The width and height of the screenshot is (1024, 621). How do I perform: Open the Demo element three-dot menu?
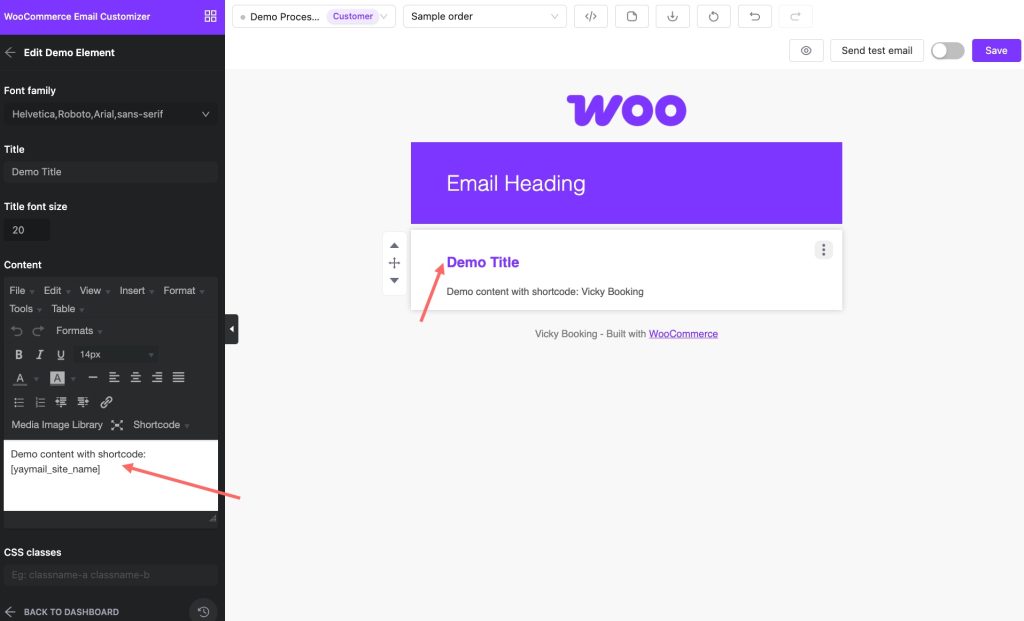click(x=824, y=250)
